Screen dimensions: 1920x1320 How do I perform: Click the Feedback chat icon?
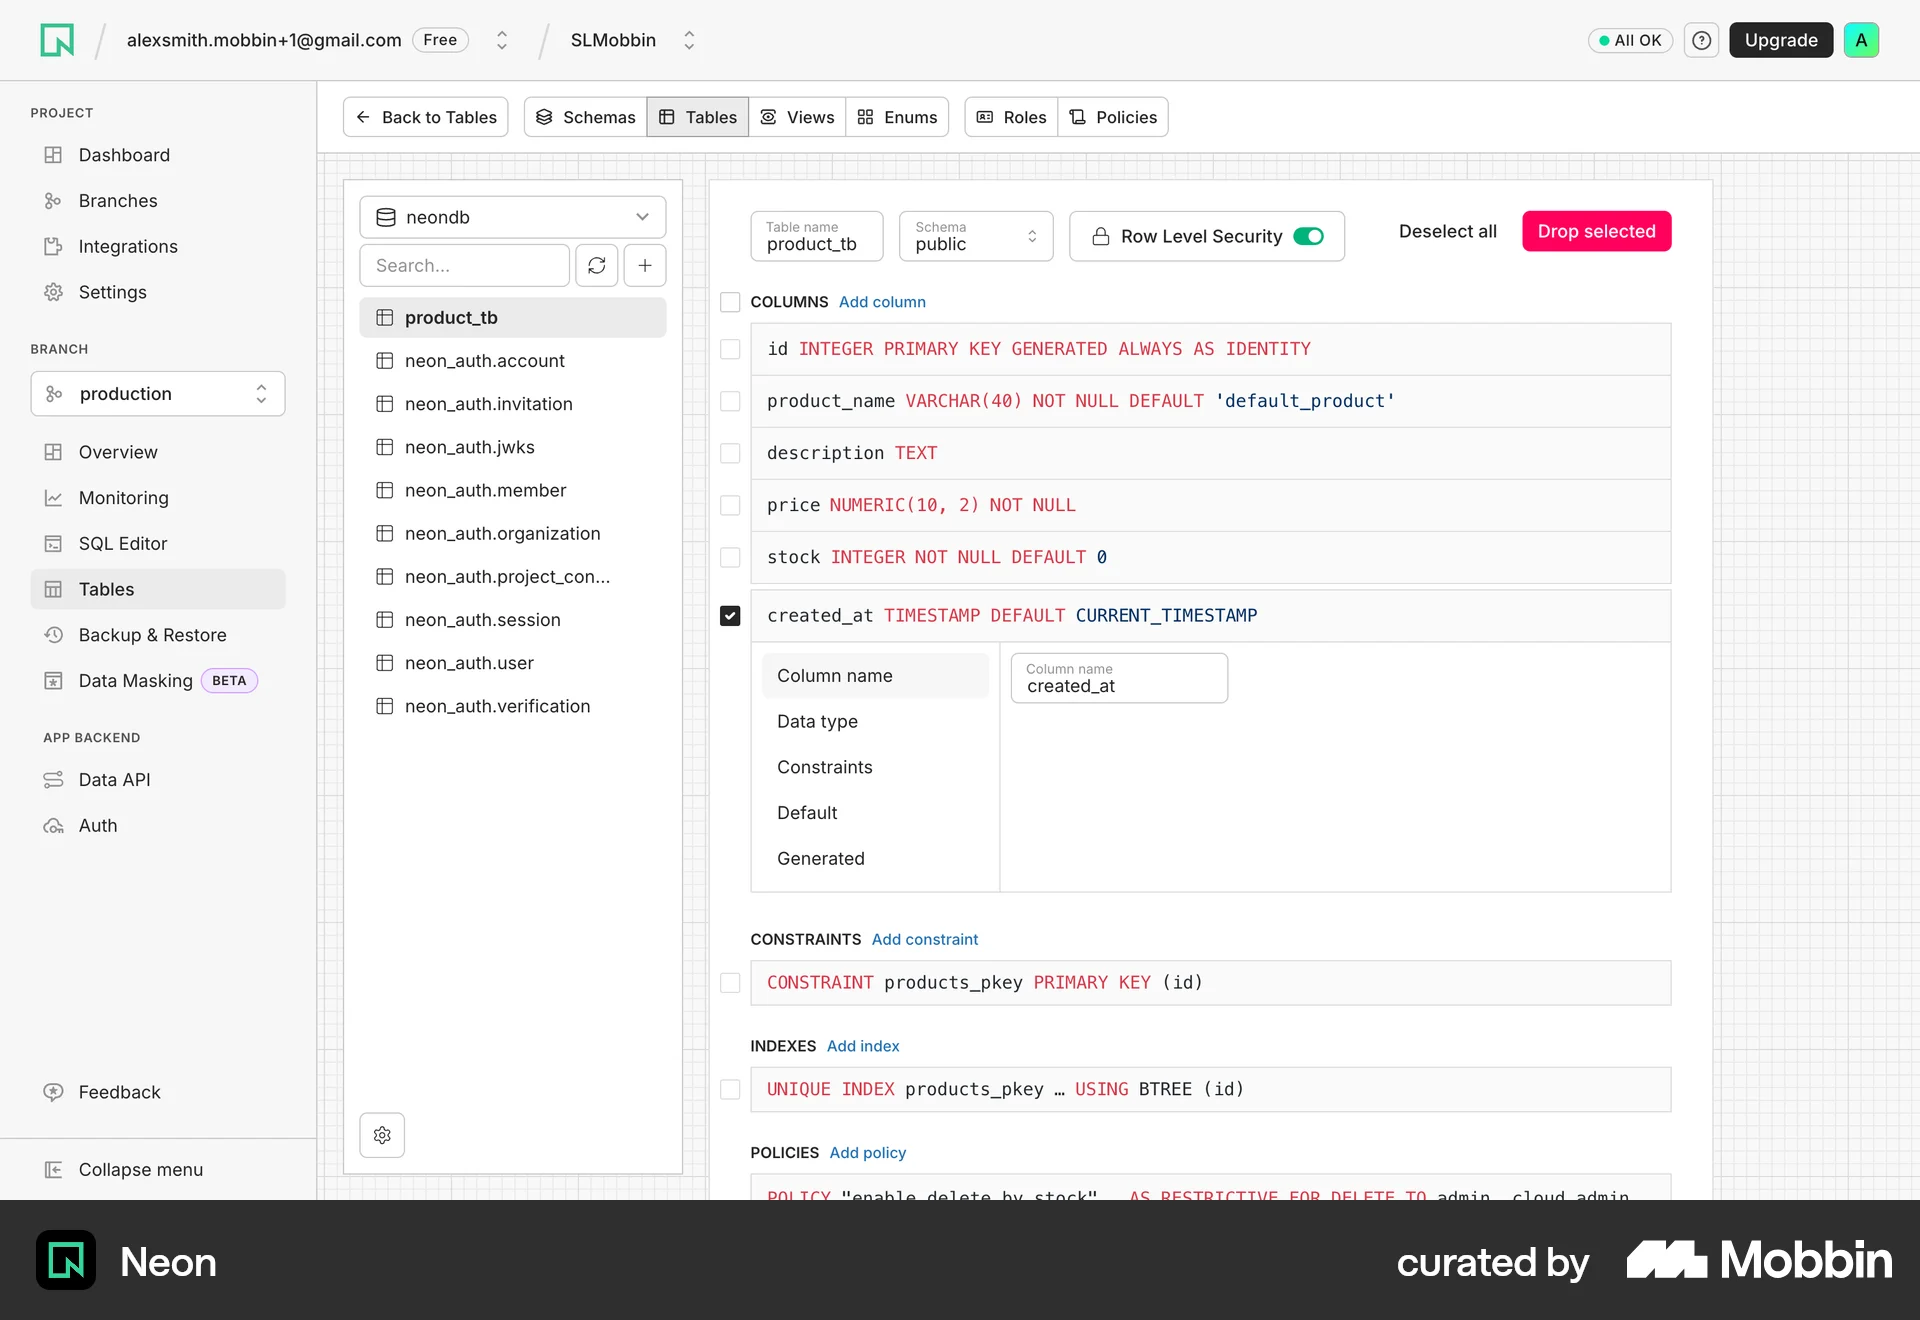53,1092
